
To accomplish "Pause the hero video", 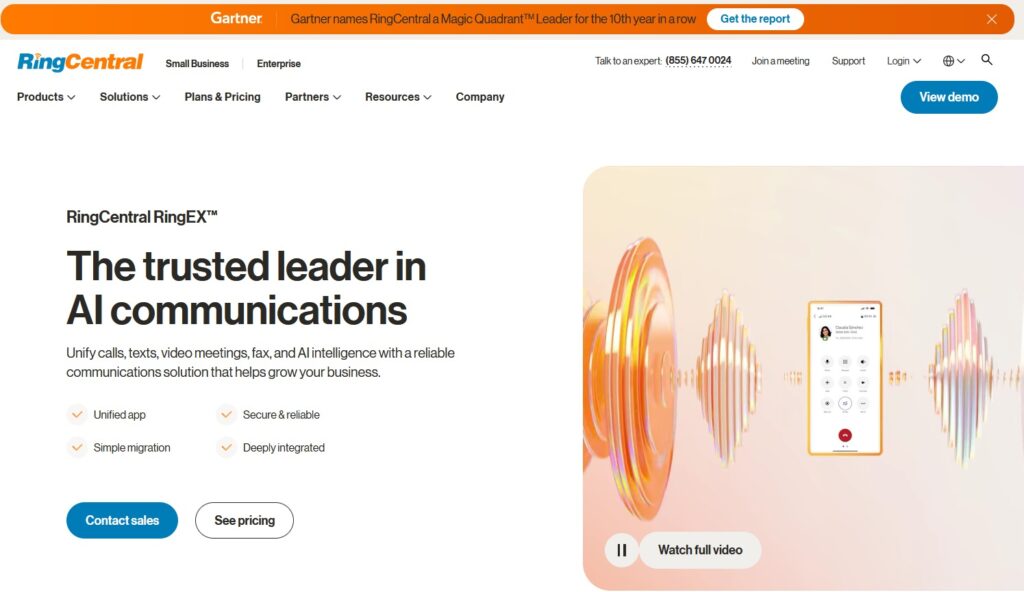I will coord(621,550).
